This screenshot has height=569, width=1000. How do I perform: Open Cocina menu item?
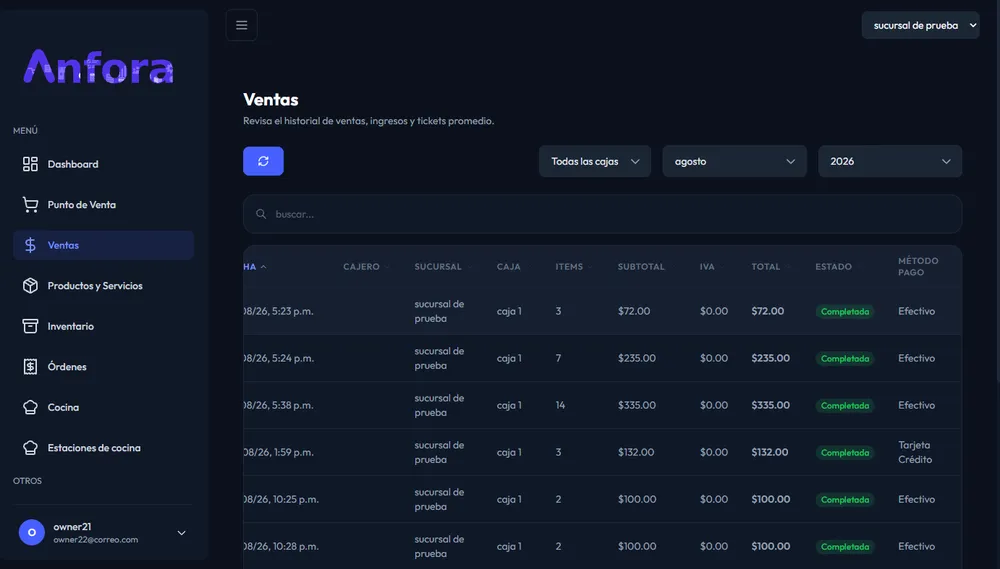pyautogui.click(x=103, y=407)
